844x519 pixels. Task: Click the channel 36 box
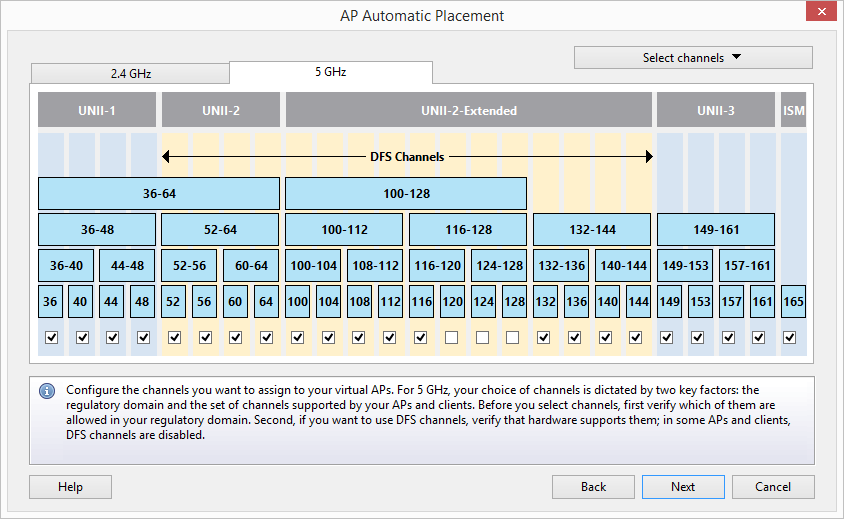[x=50, y=301]
